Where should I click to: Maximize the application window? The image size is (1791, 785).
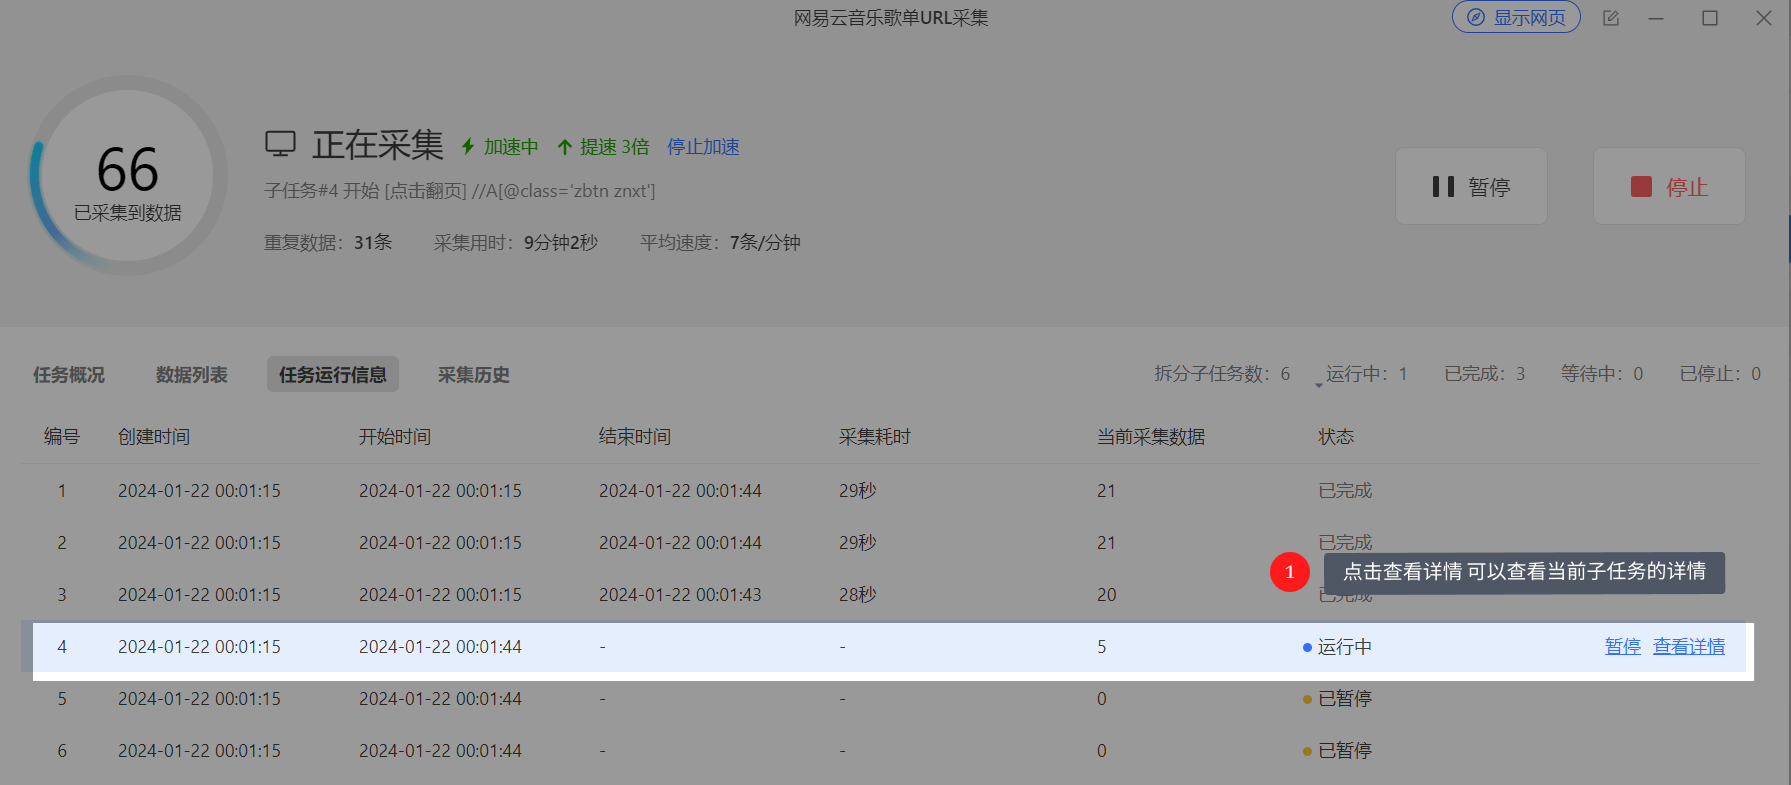coord(1710,18)
